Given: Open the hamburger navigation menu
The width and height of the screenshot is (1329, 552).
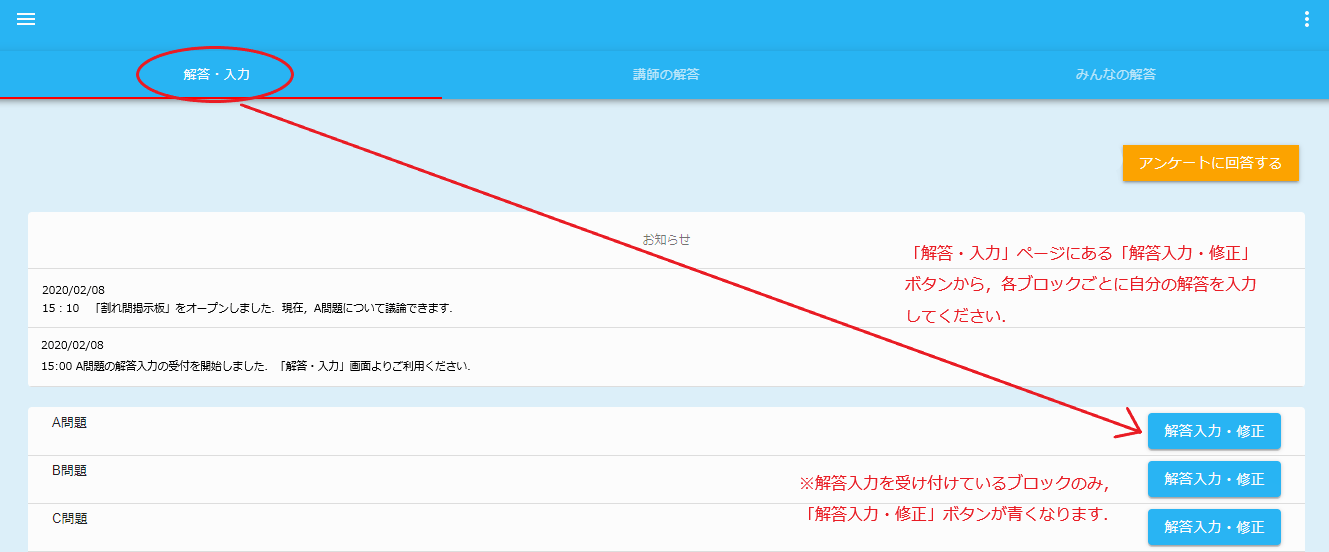Looking at the screenshot, I should [26, 19].
